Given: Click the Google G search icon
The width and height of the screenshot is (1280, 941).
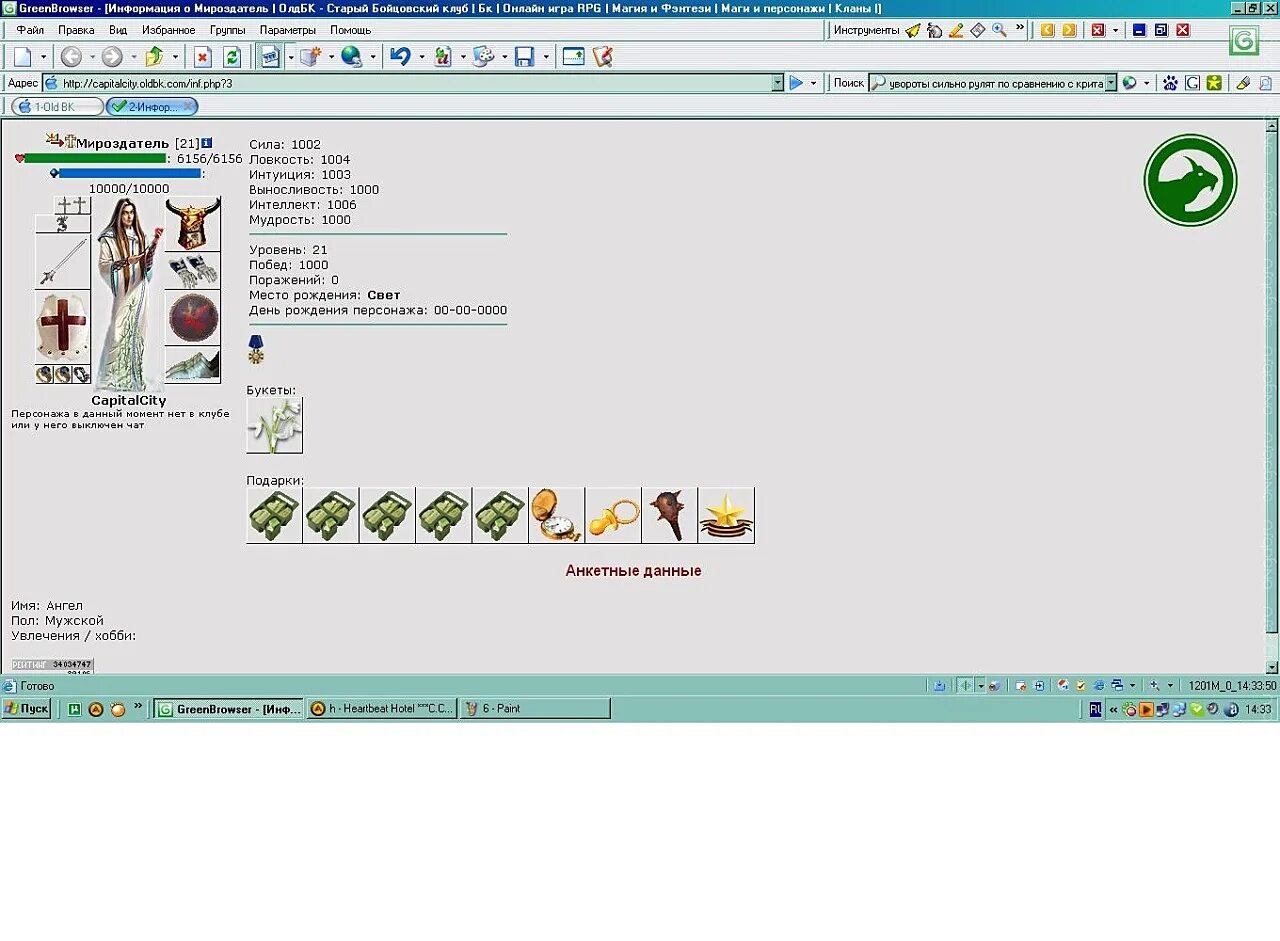Looking at the screenshot, I should pyautogui.click(x=1192, y=83).
